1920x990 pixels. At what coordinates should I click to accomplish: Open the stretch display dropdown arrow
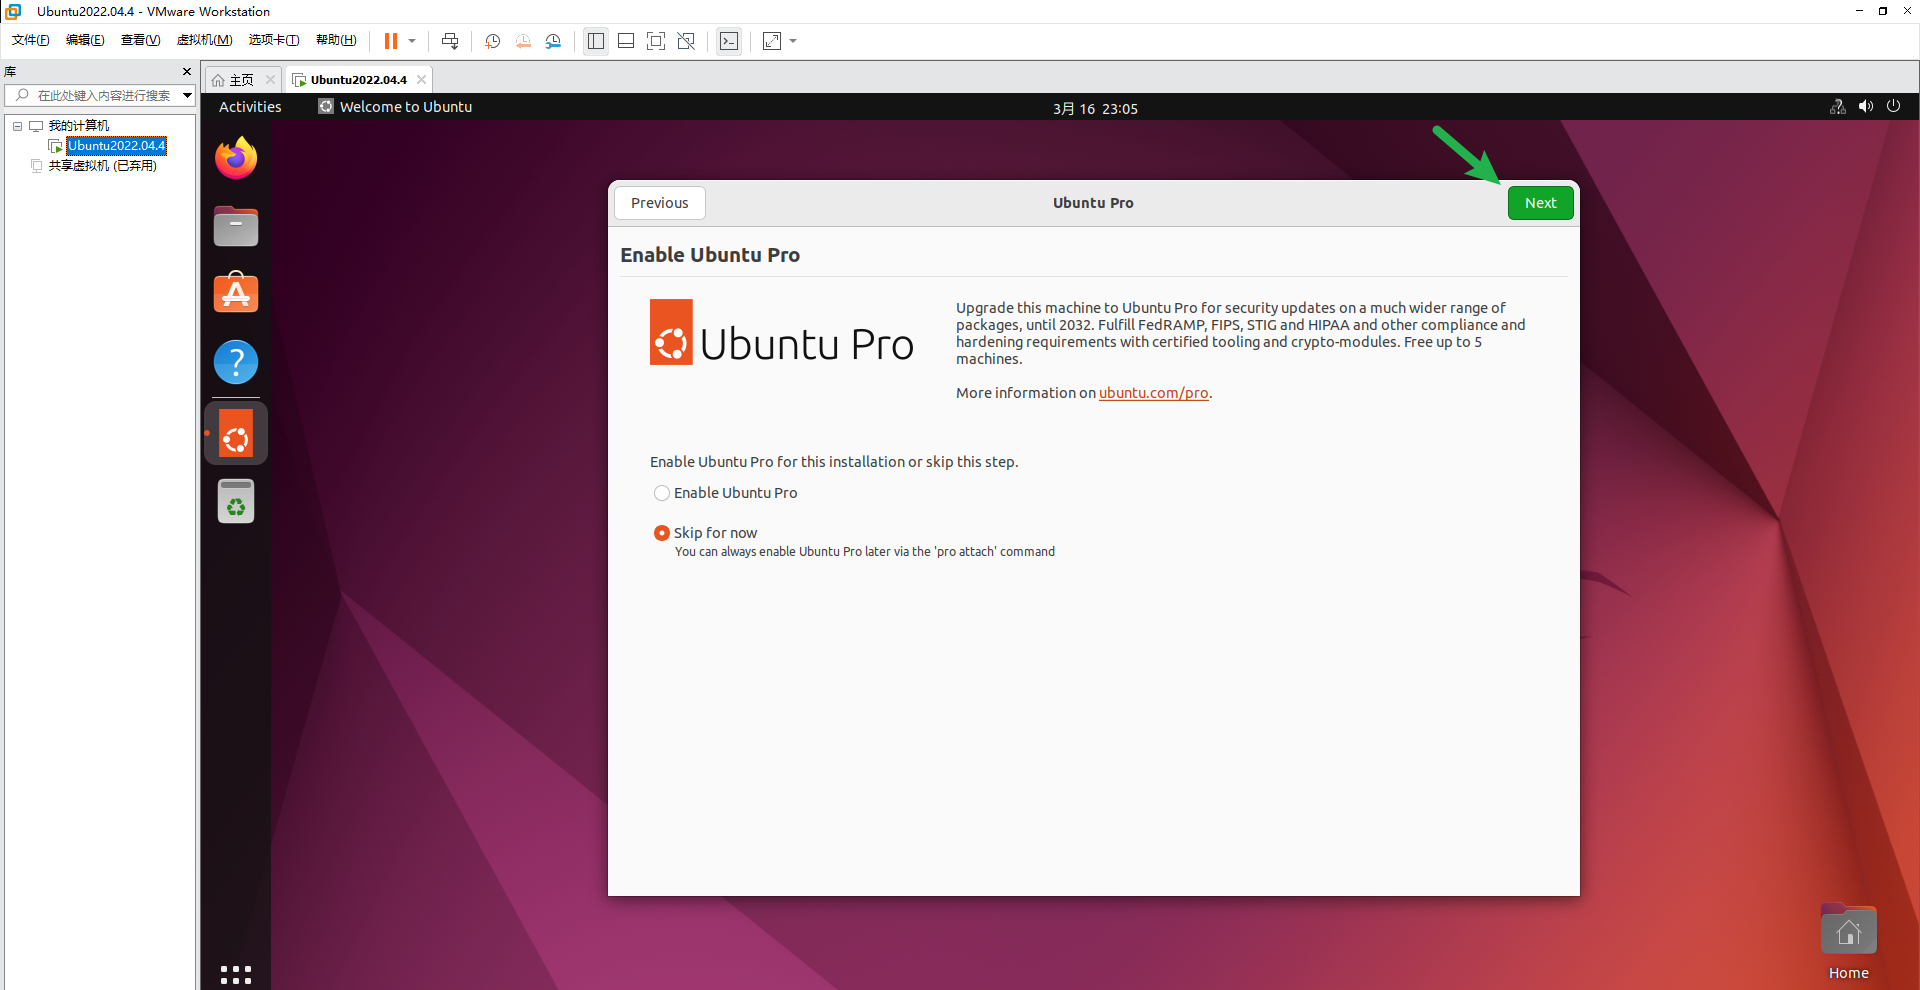coord(793,41)
